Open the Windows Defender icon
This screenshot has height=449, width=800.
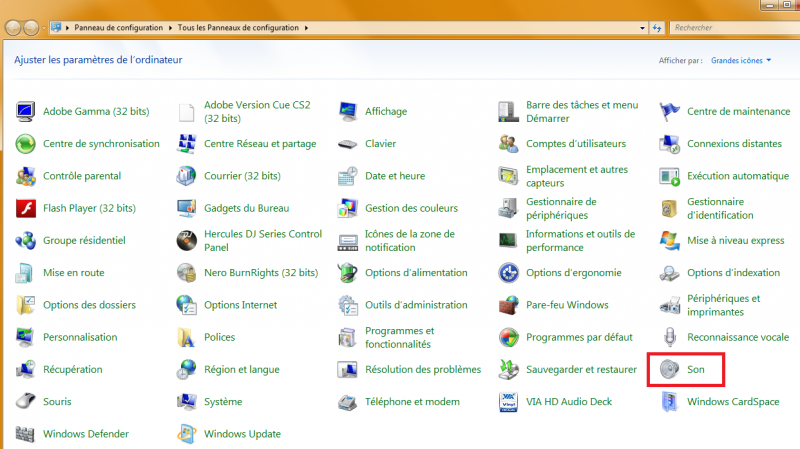[x=26, y=434]
